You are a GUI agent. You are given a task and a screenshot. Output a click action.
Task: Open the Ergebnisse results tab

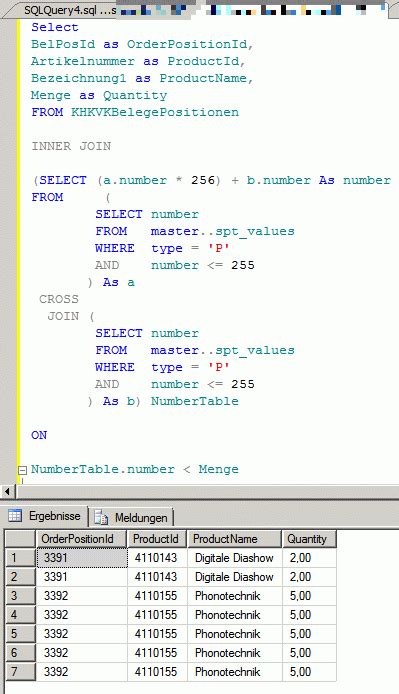point(44,516)
